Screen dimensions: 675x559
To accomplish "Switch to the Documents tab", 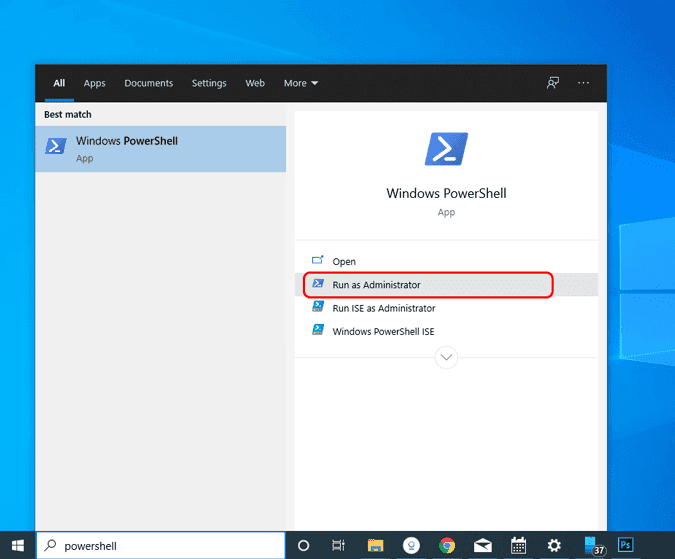I will pyautogui.click(x=149, y=83).
